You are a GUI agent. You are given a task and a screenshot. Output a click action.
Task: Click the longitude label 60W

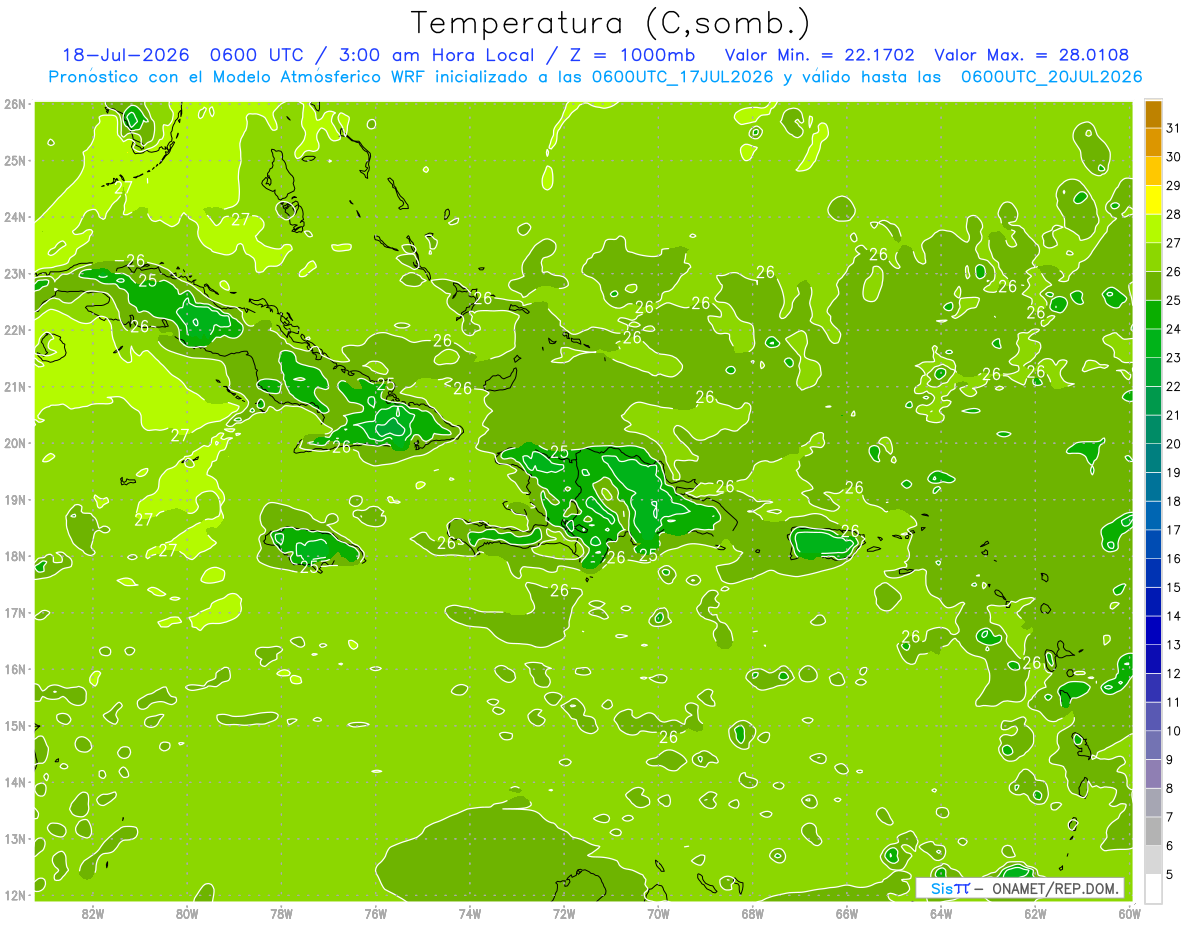1129,913
